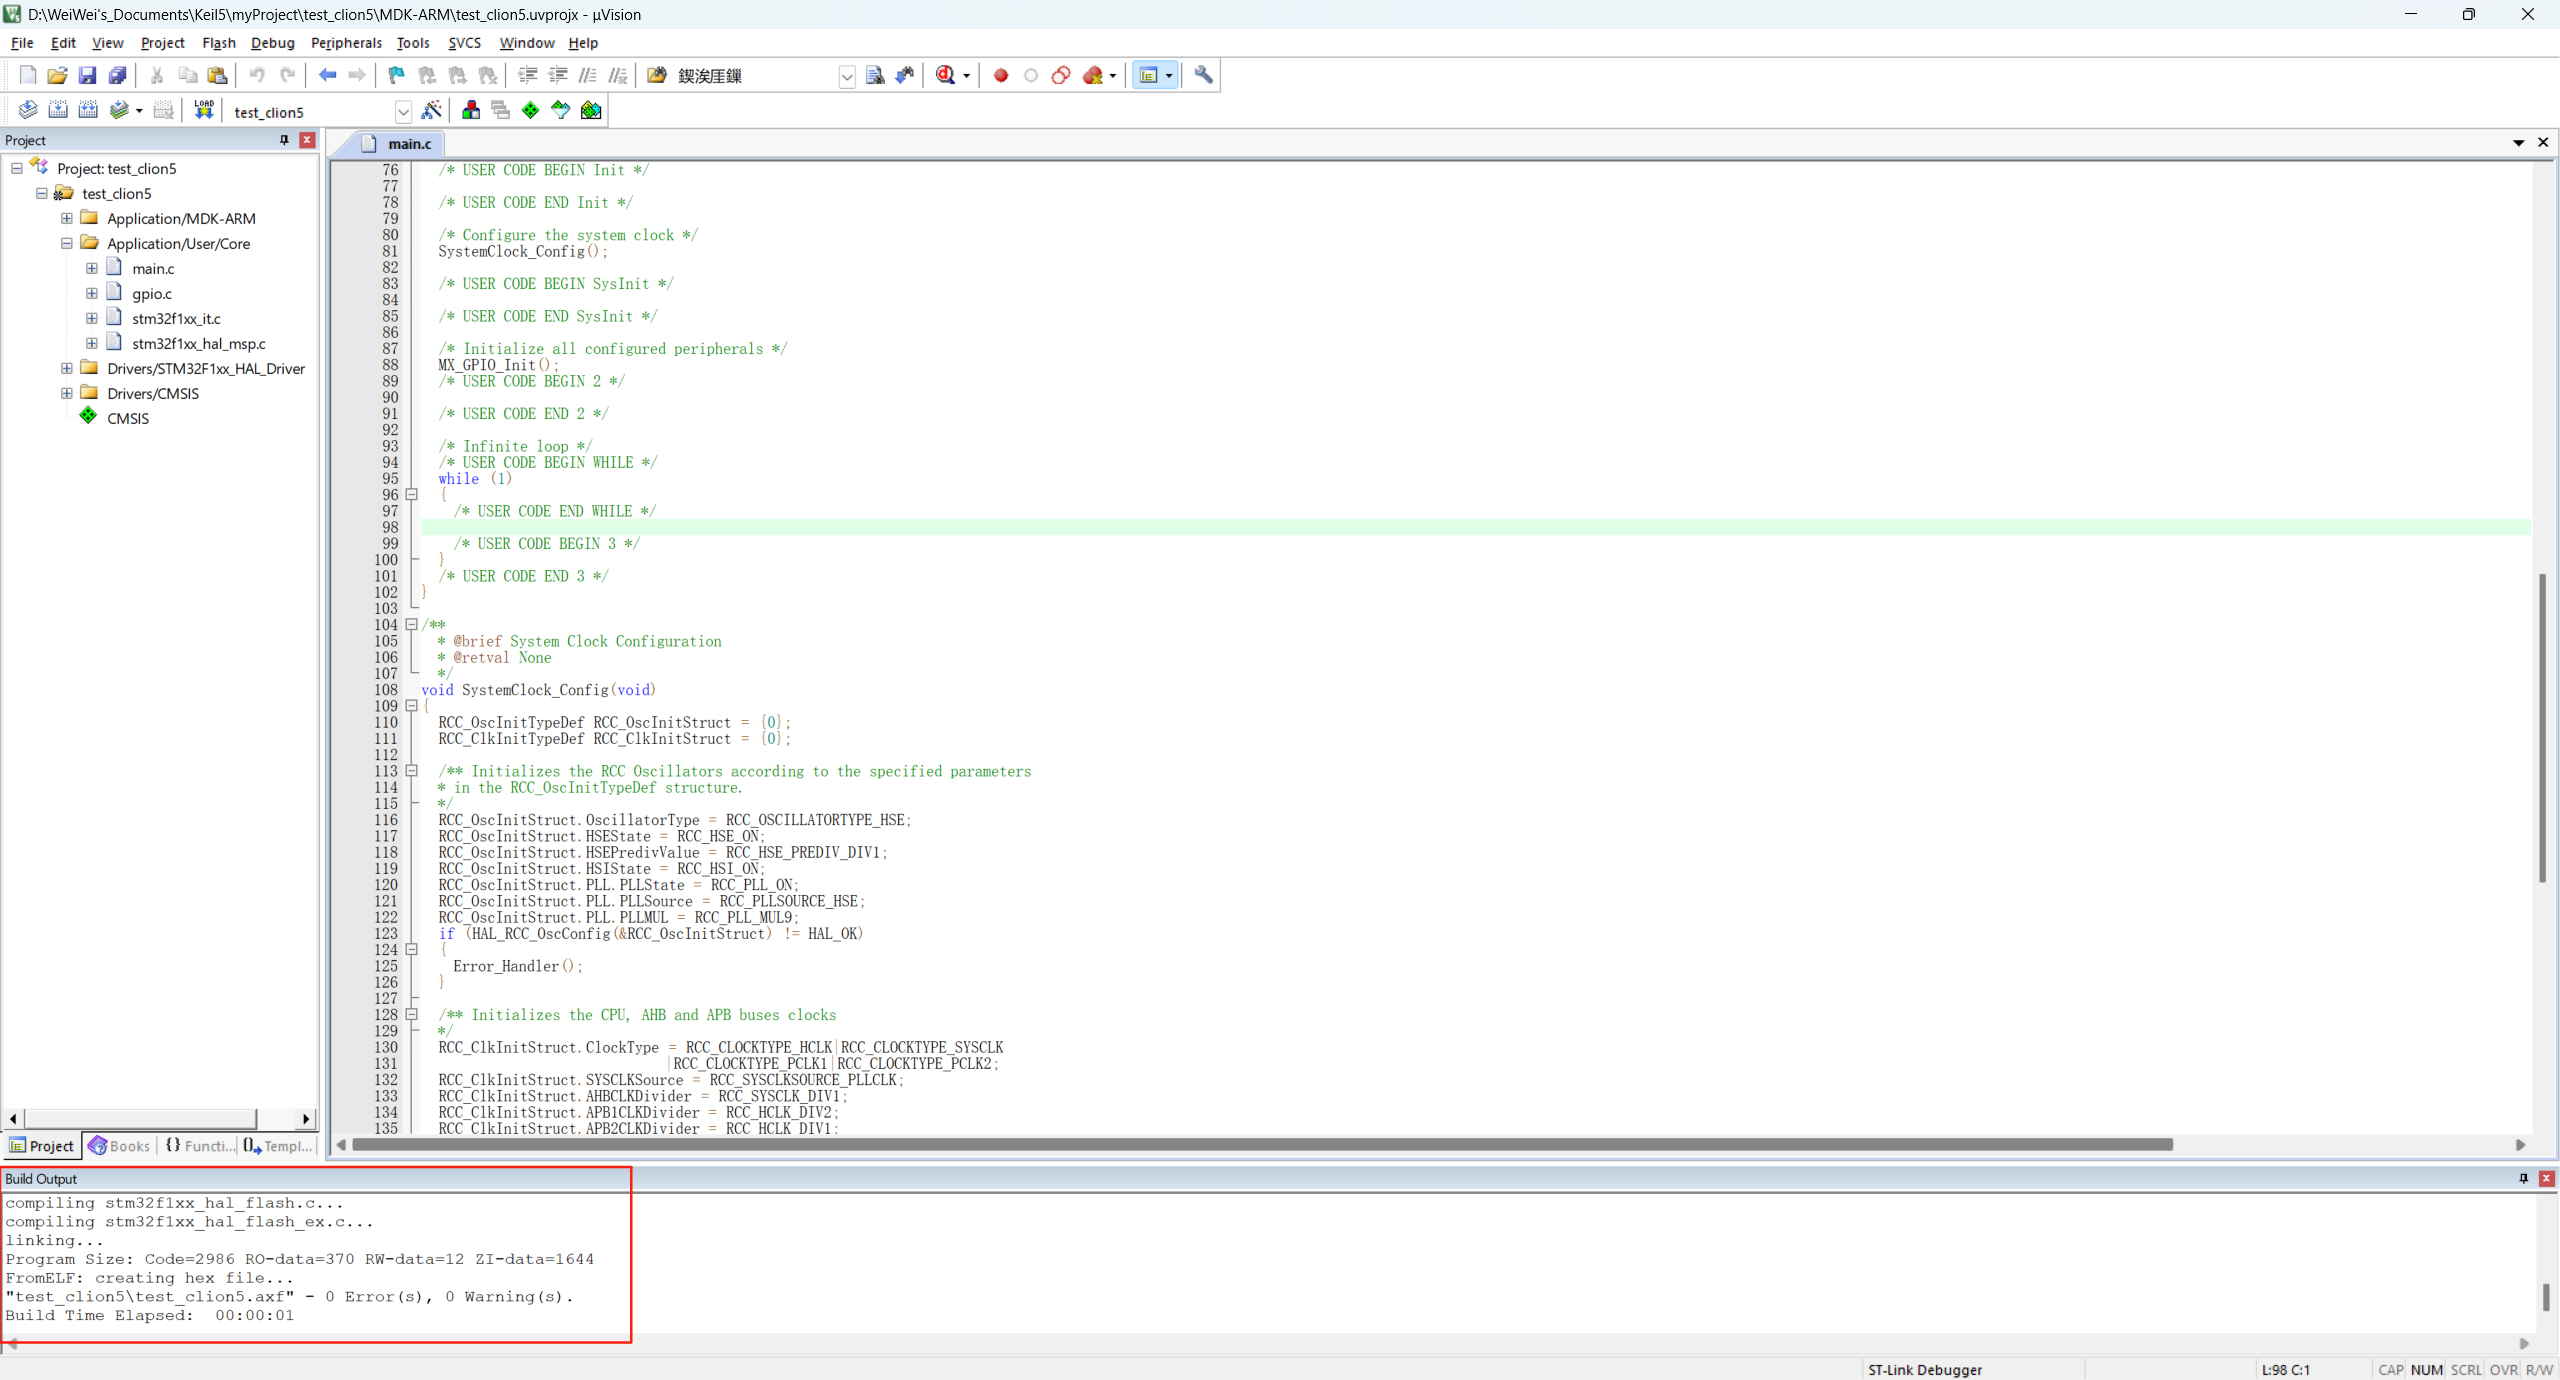The width and height of the screenshot is (2560, 1380).
Task: Save all open files
Action: (x=117, y=75)
